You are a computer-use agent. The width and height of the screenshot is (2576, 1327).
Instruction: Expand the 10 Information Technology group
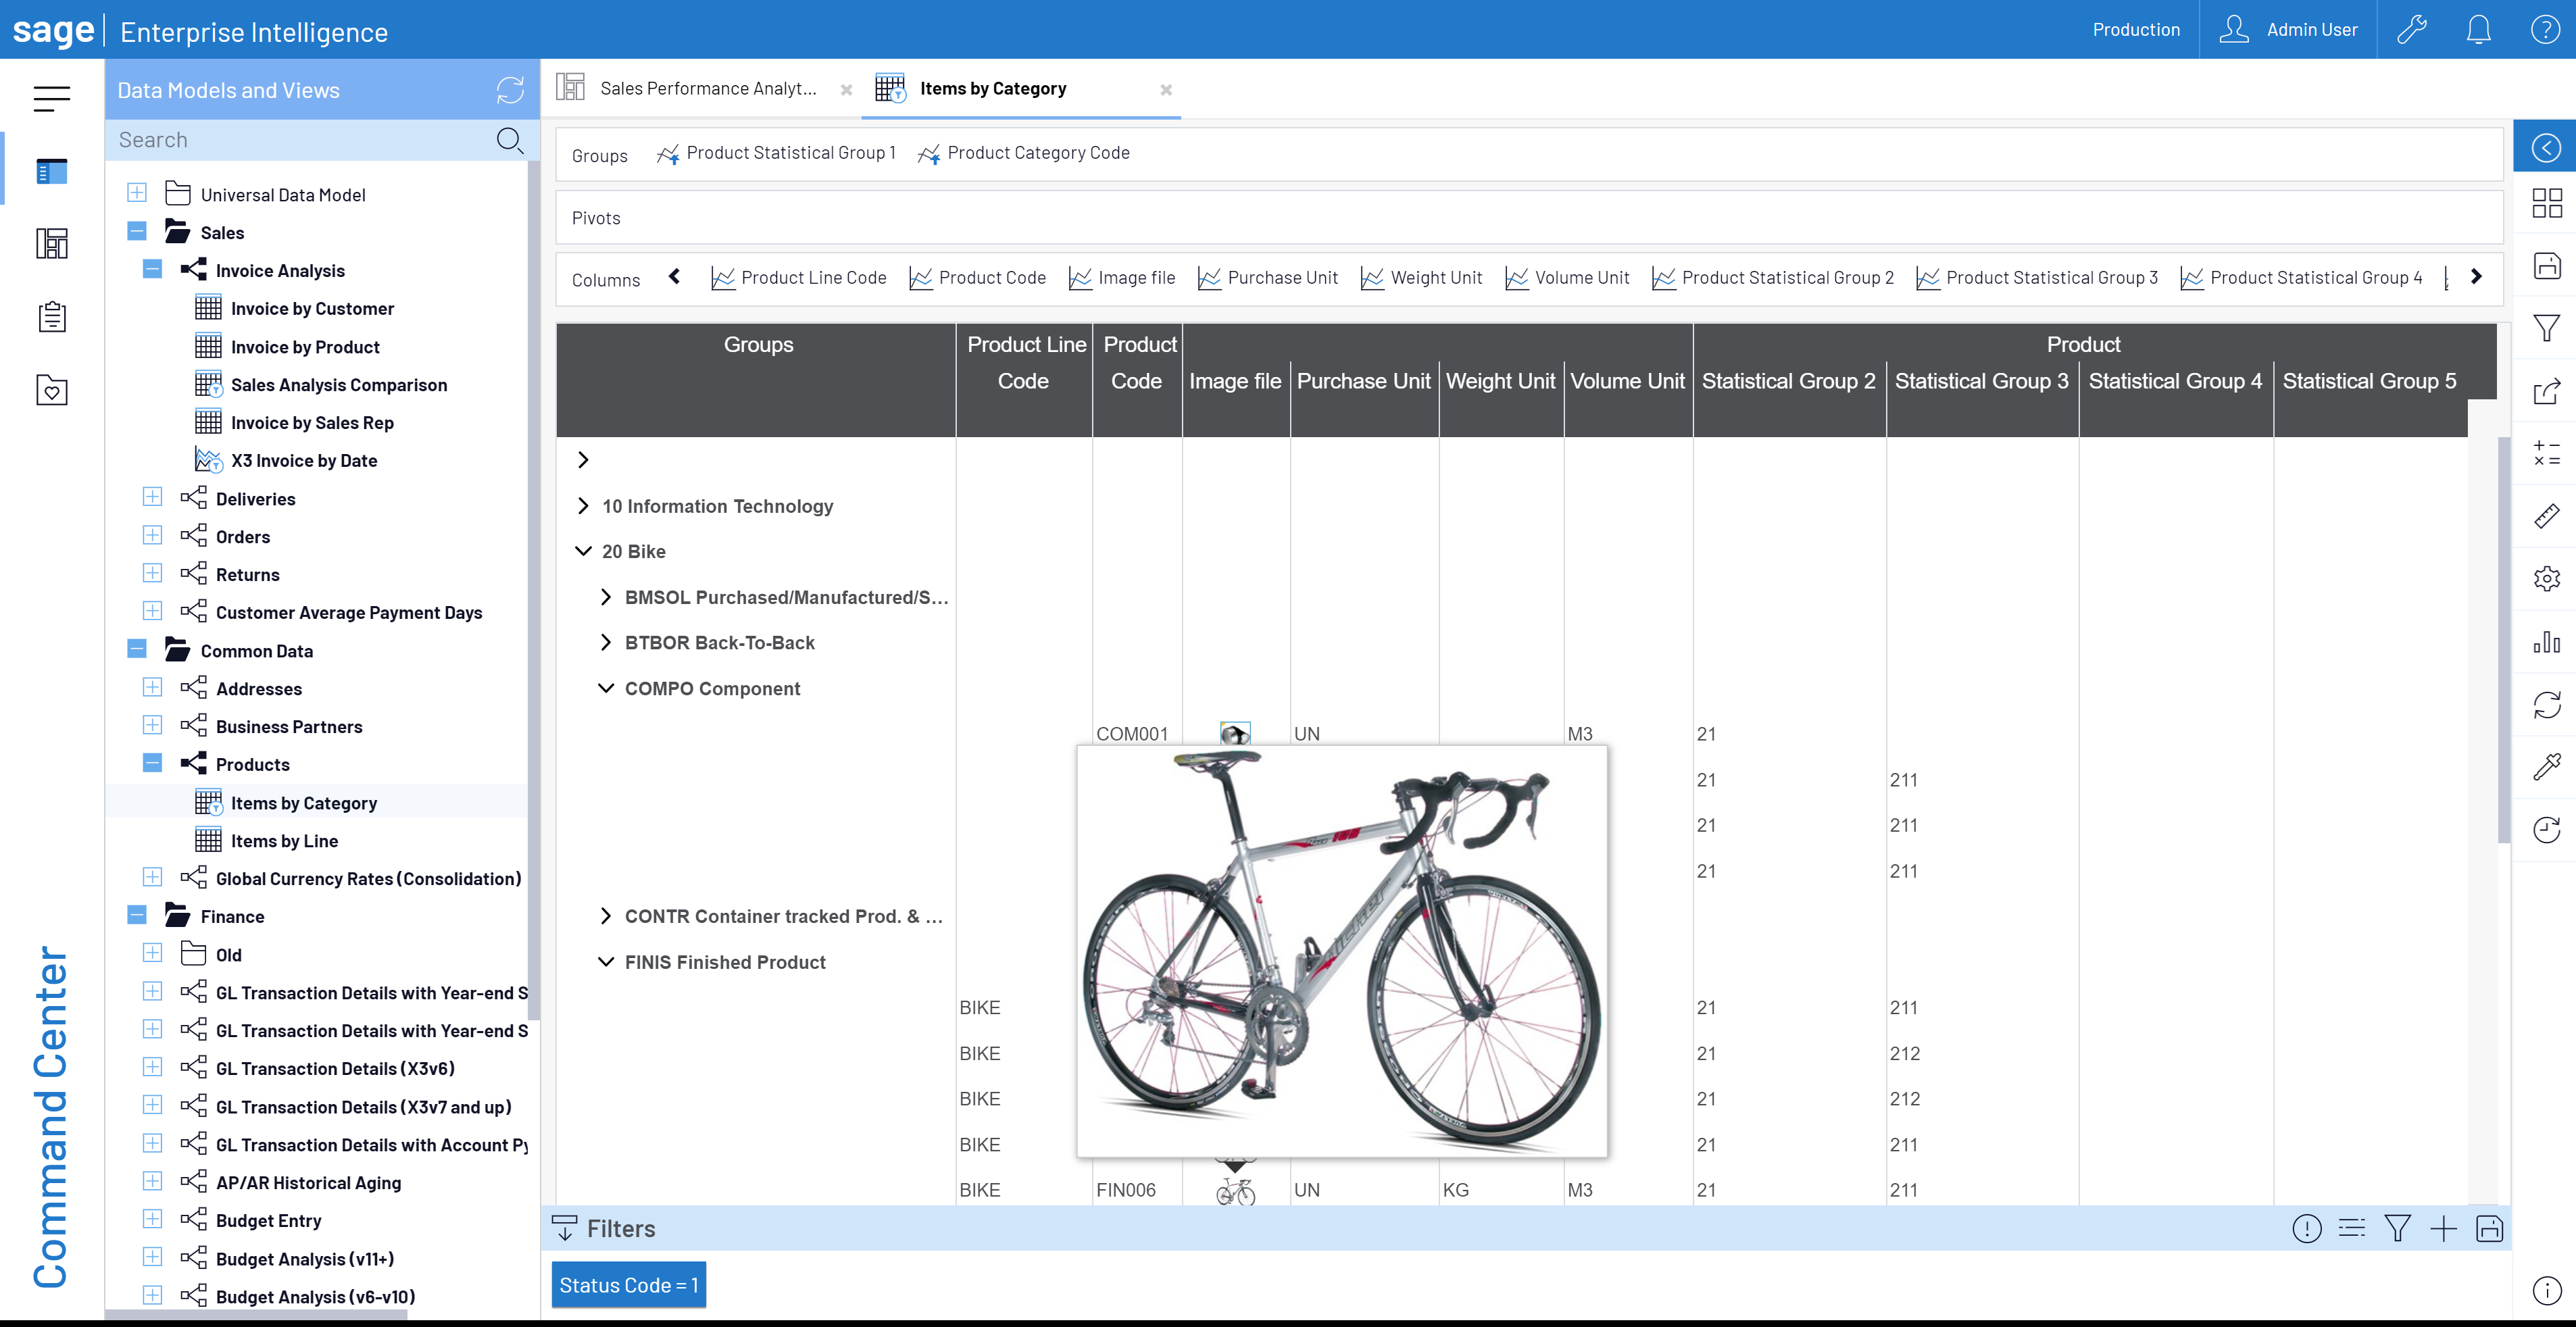click(583, 506)
